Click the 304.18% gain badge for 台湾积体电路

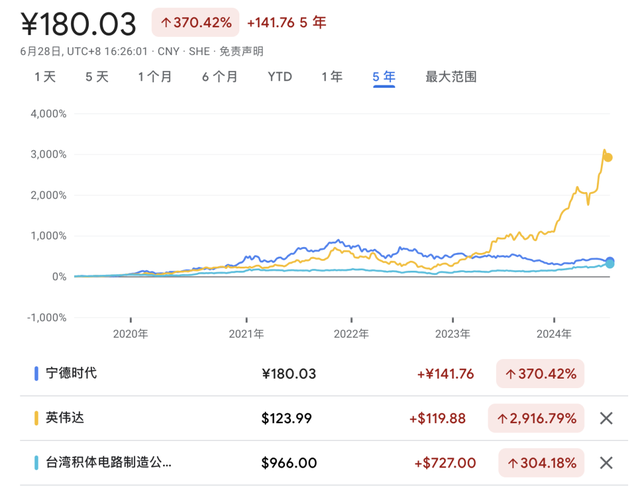click(x=540, y=463)
